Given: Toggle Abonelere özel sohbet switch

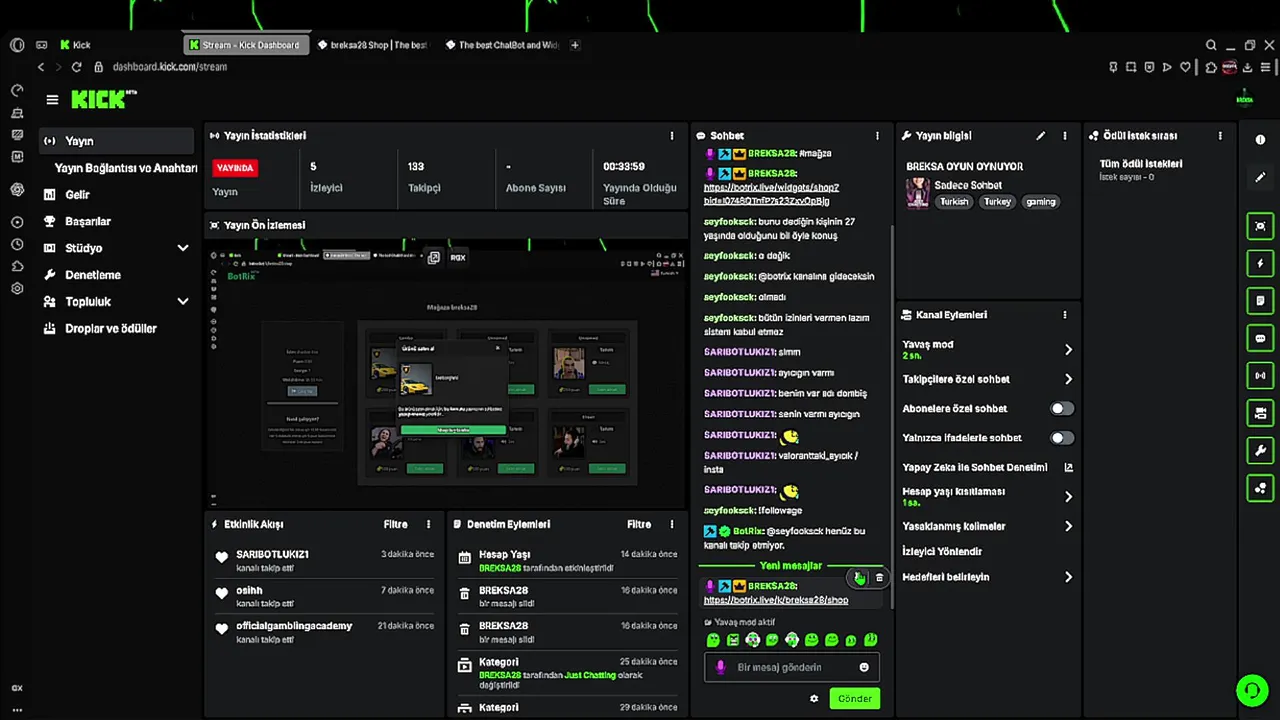Looking at the screenshot, I should coord(1062,409).
